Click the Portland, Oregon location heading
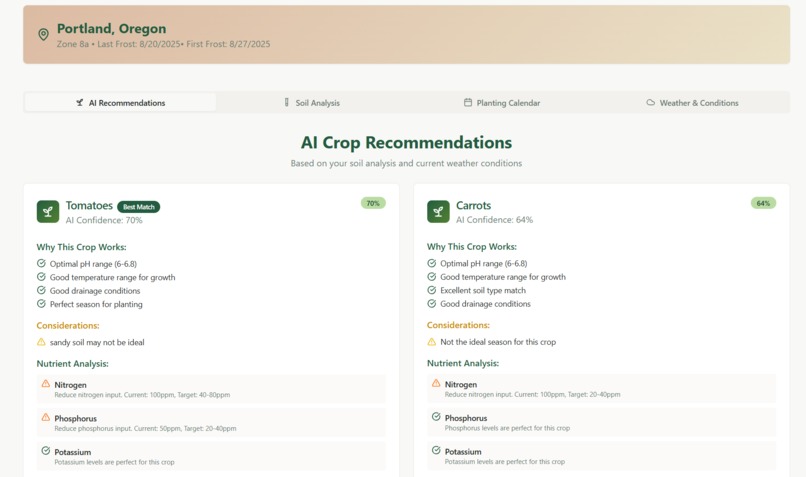Screen dimensions: 806x477 112,29
